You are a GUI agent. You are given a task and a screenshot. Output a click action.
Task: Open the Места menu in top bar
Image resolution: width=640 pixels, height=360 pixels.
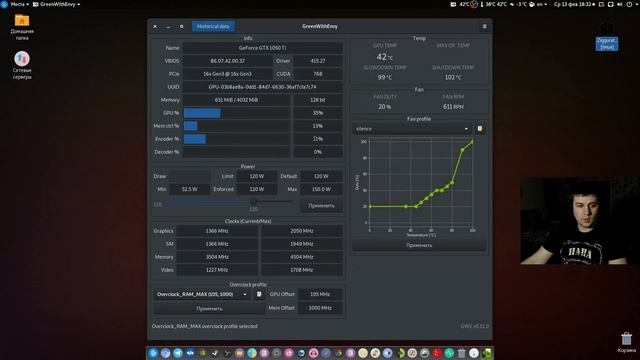[20, 4]
